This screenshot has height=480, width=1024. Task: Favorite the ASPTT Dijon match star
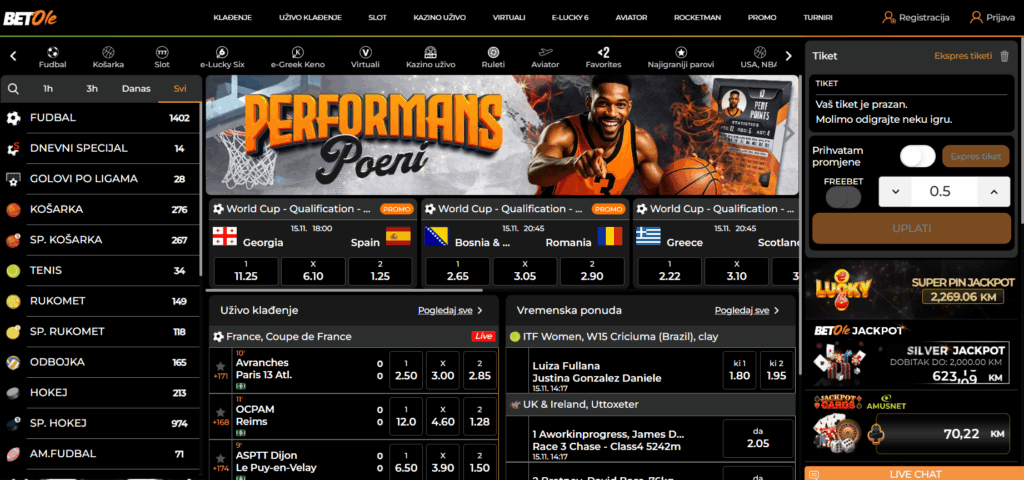(x=221, y=458)
